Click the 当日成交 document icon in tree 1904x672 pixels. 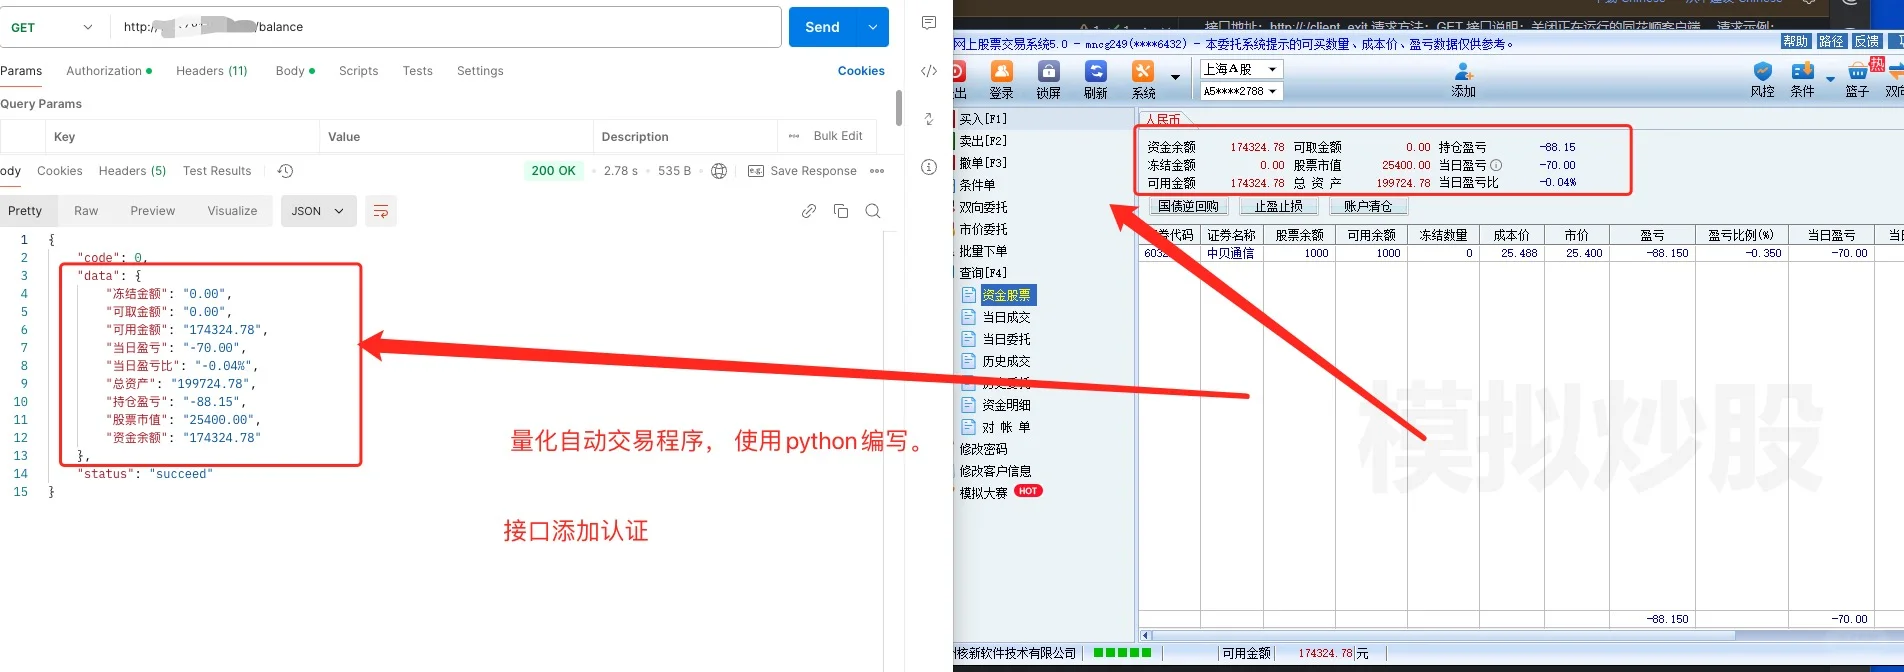pos(968,317)
